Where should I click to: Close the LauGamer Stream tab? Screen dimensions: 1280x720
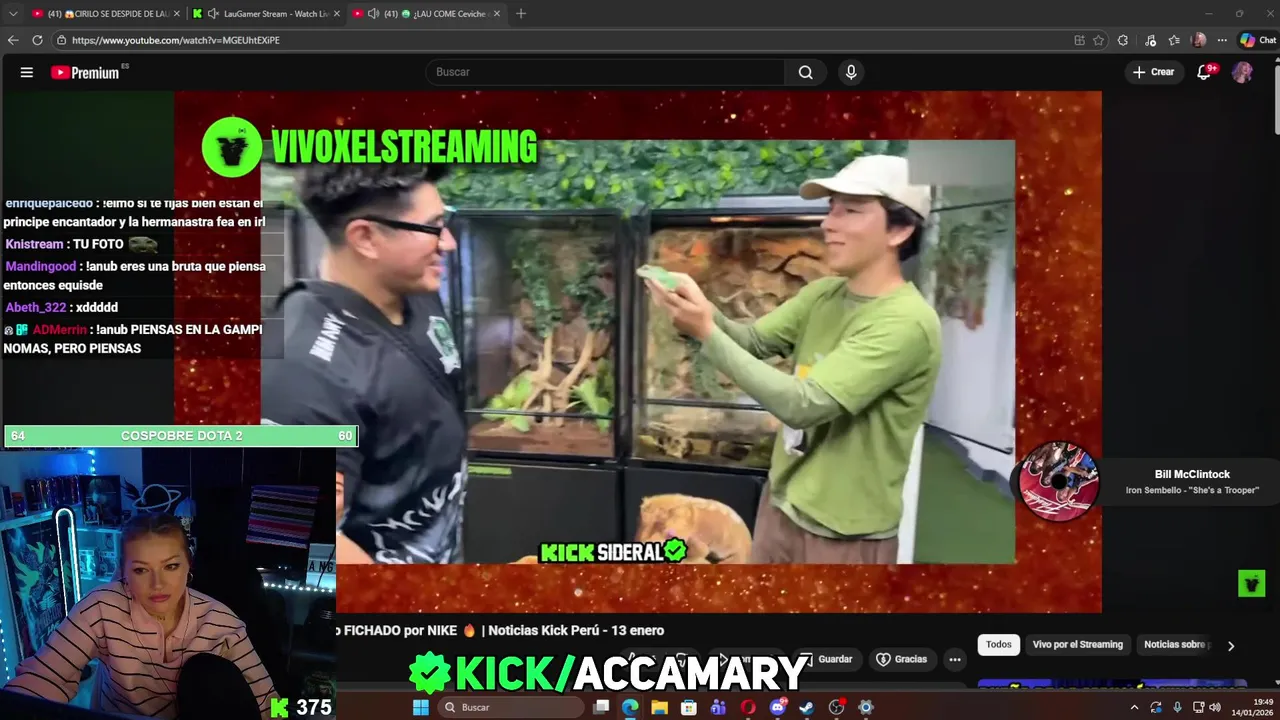tap(336, 14)
